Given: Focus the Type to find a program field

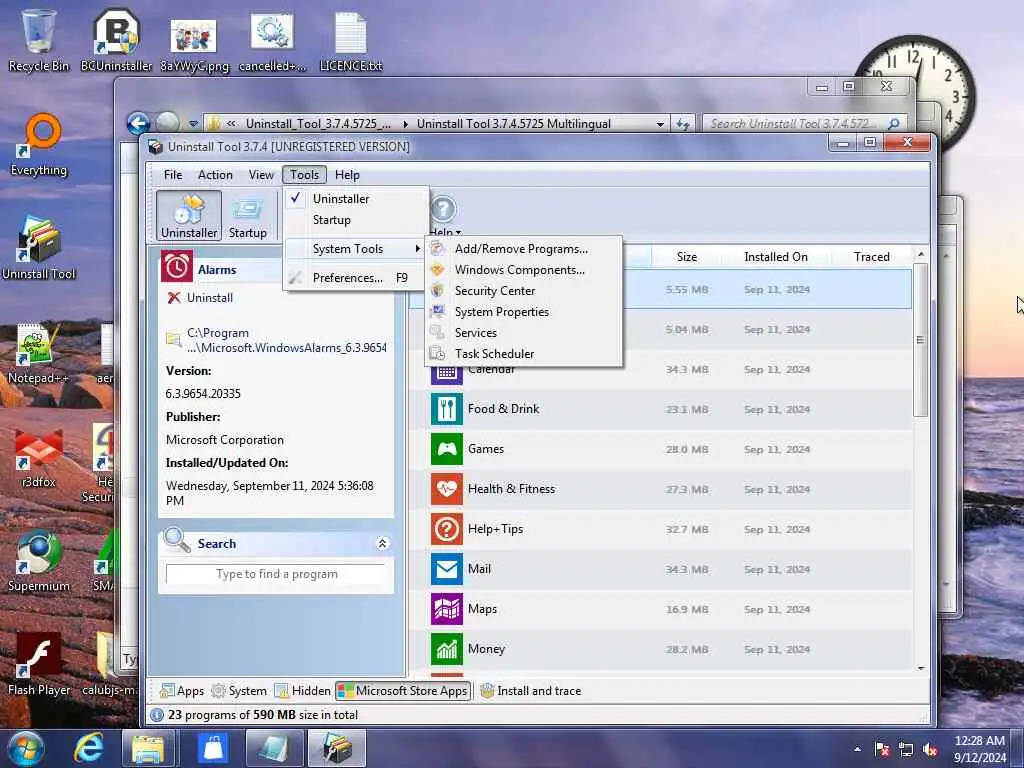Looking at the screenshot, I should coord(276,574).
